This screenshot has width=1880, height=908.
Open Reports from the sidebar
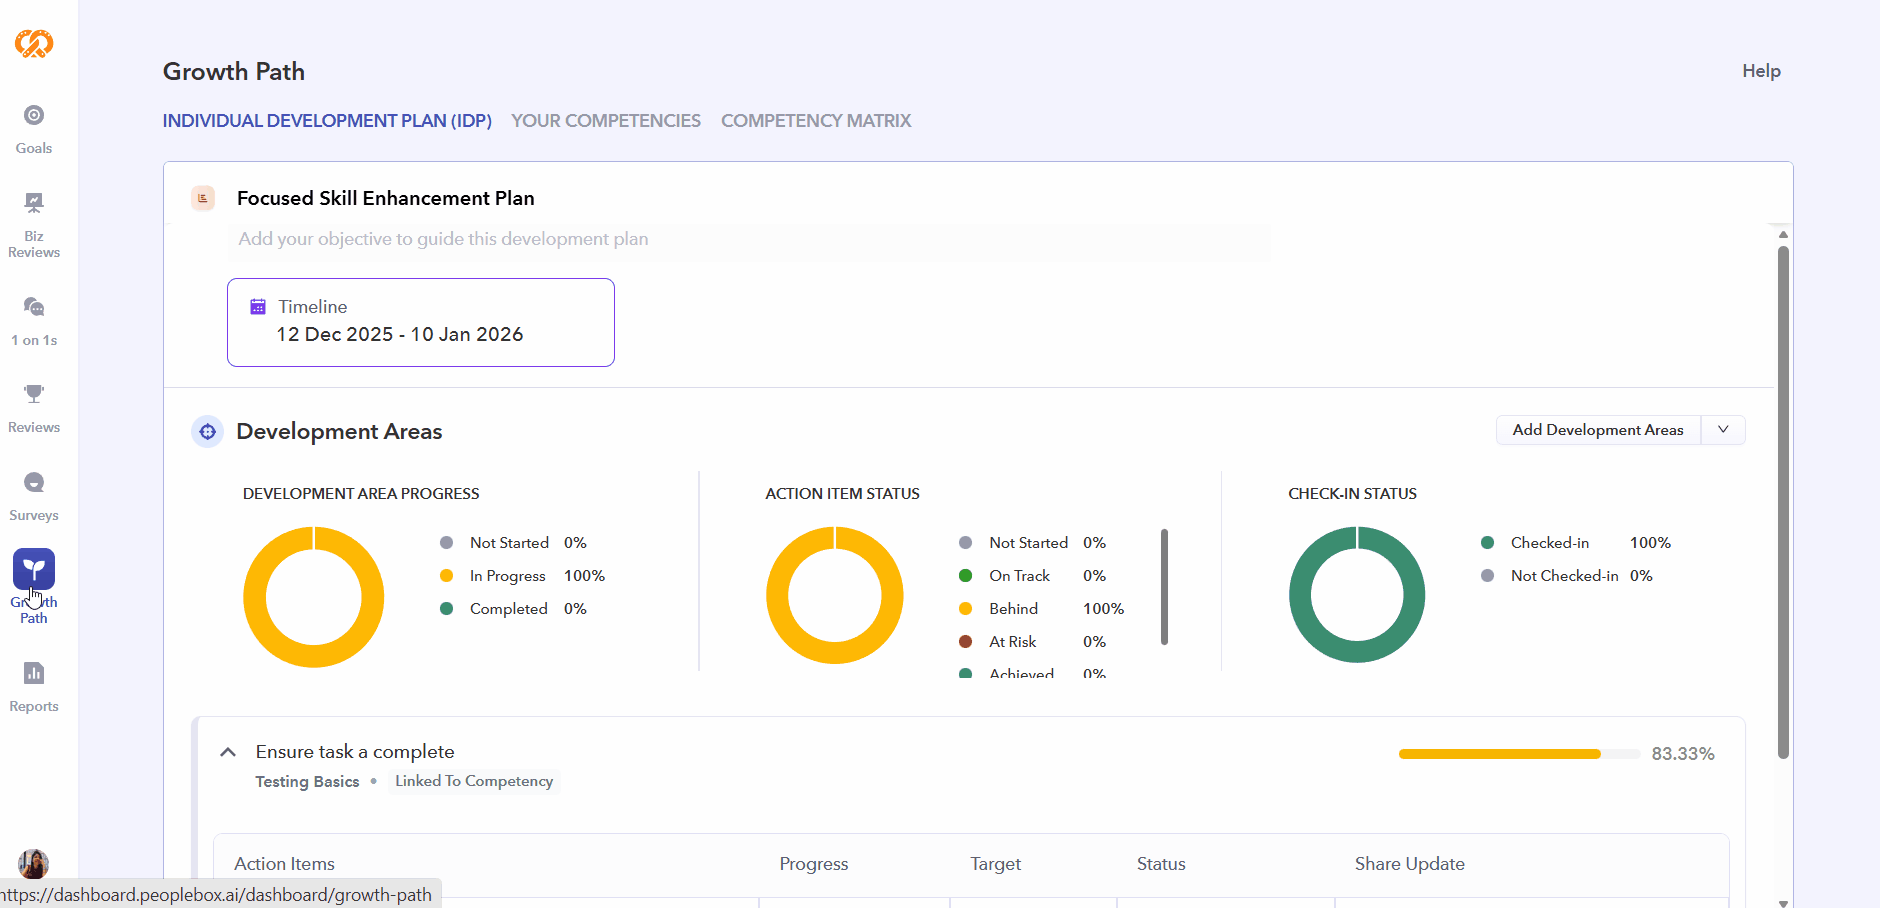(x=34, y=686)
